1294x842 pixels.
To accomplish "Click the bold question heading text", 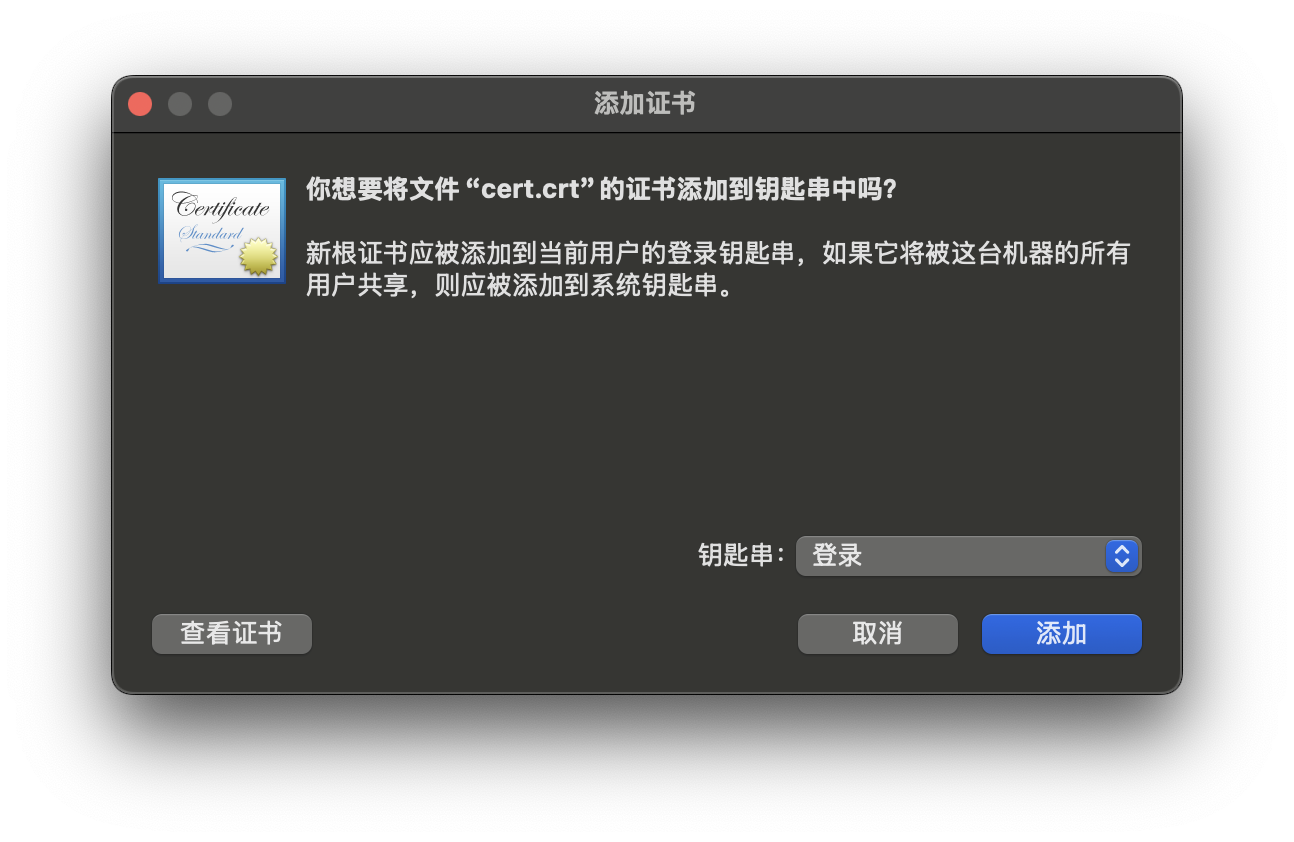I will tap(602, 190).
